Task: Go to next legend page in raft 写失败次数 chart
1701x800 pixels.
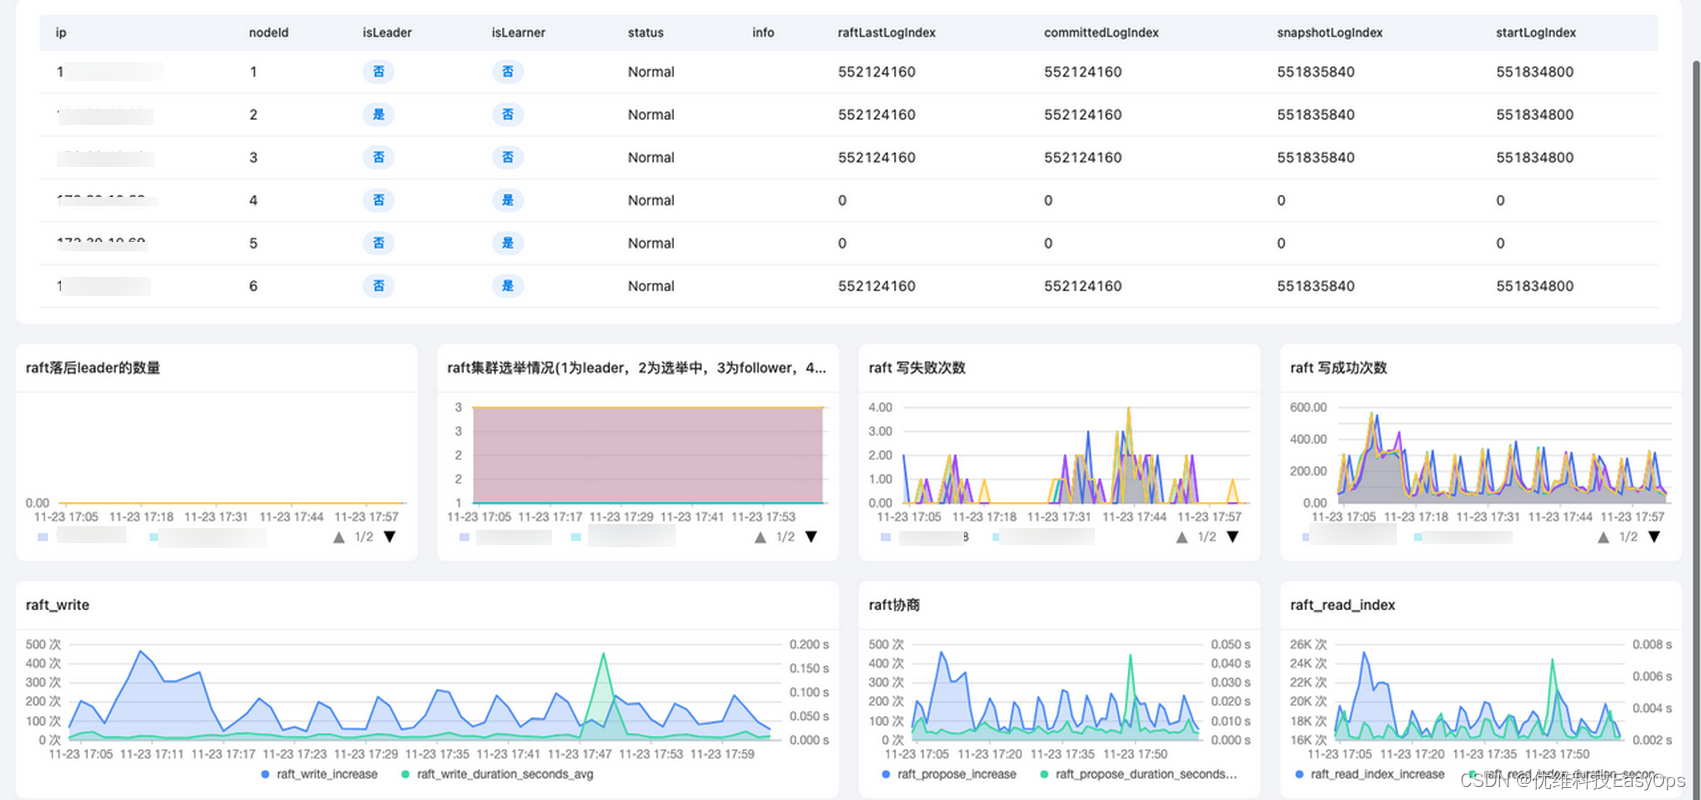Action: coord(1233,537)
